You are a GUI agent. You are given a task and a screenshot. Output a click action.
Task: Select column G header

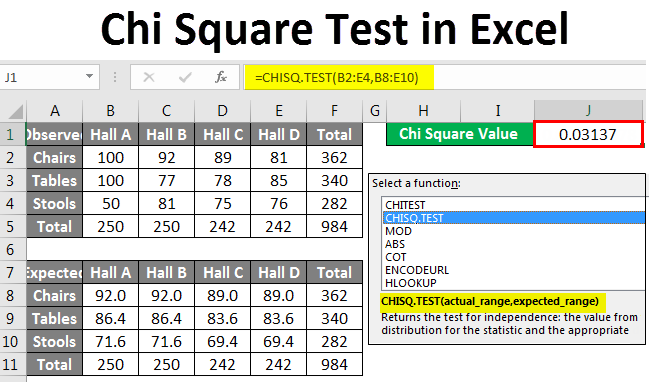coord(375,111)
